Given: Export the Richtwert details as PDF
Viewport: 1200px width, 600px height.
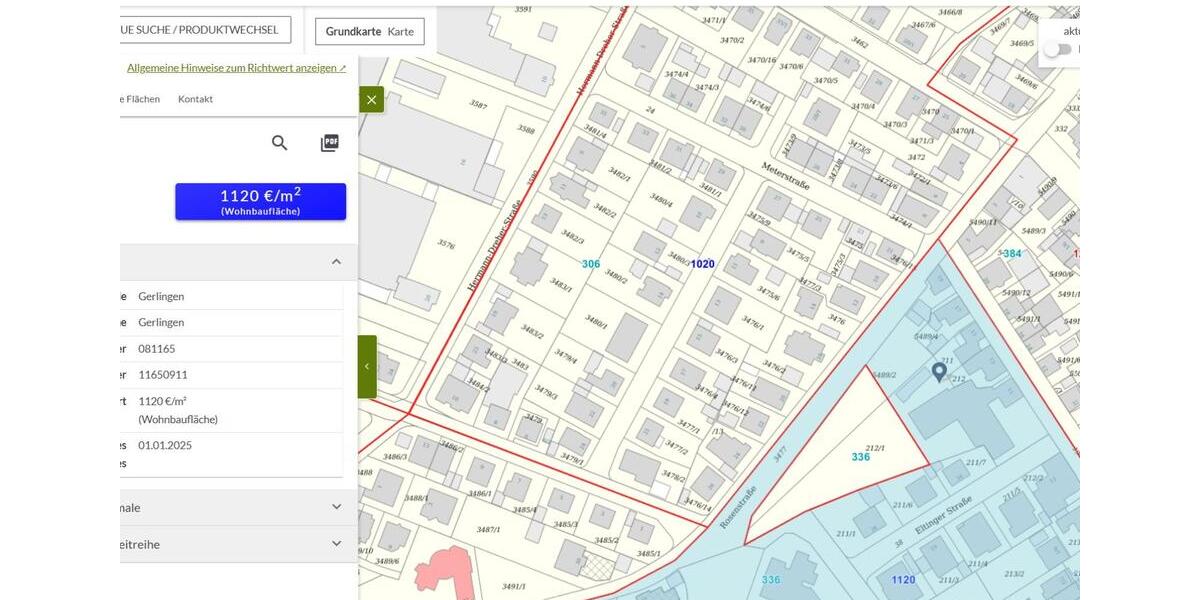Looking at the screenshot, I should click(x=329, y=143).
